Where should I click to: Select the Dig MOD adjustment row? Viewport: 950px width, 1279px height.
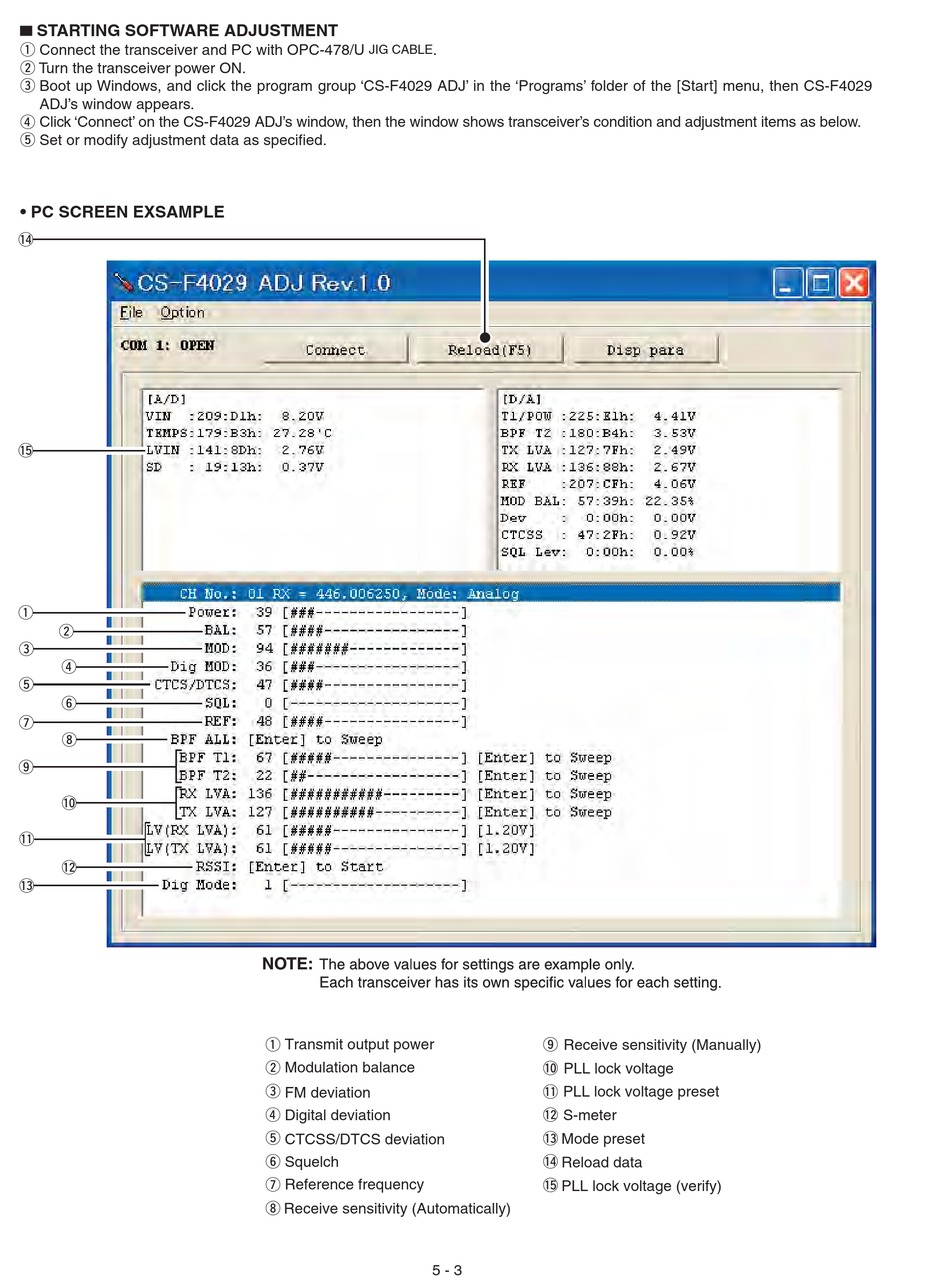[x=318, y=667]
